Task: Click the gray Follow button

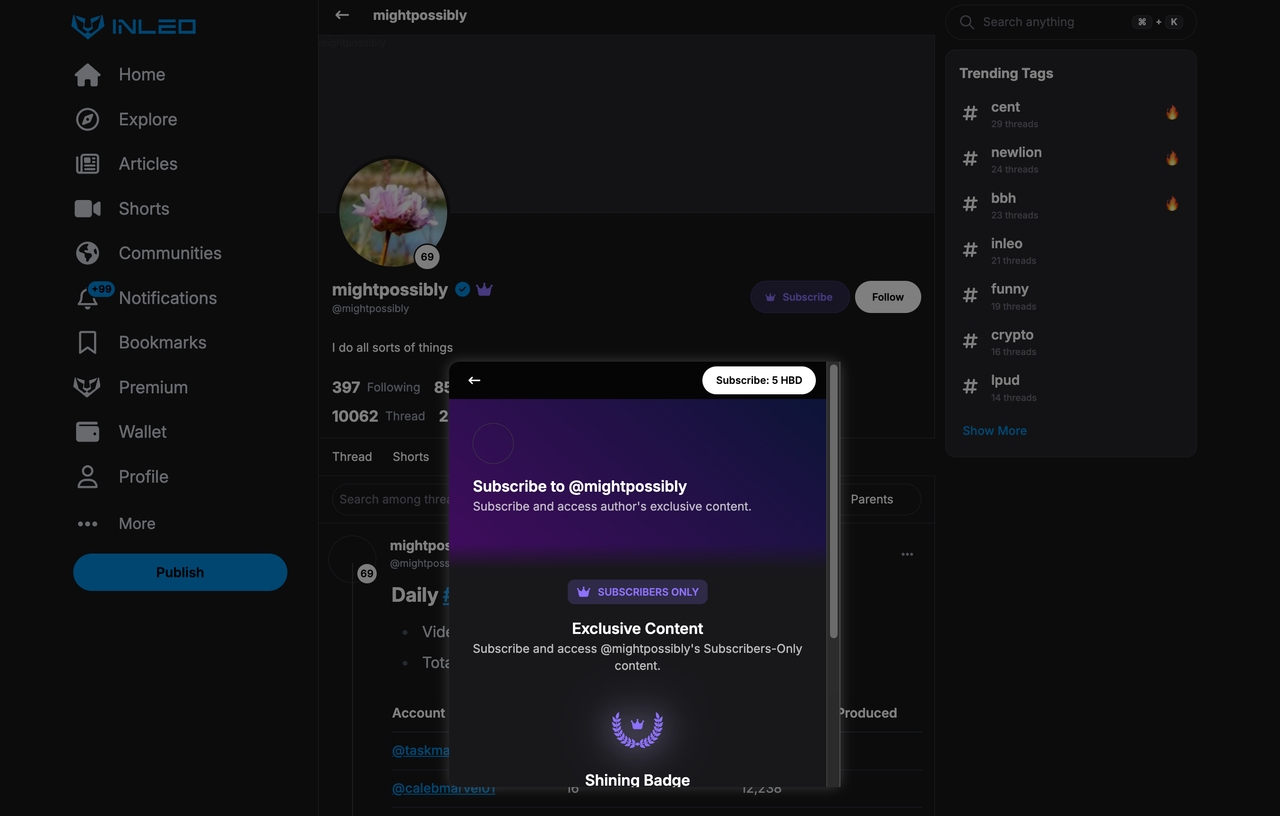Action: (887, 297)
